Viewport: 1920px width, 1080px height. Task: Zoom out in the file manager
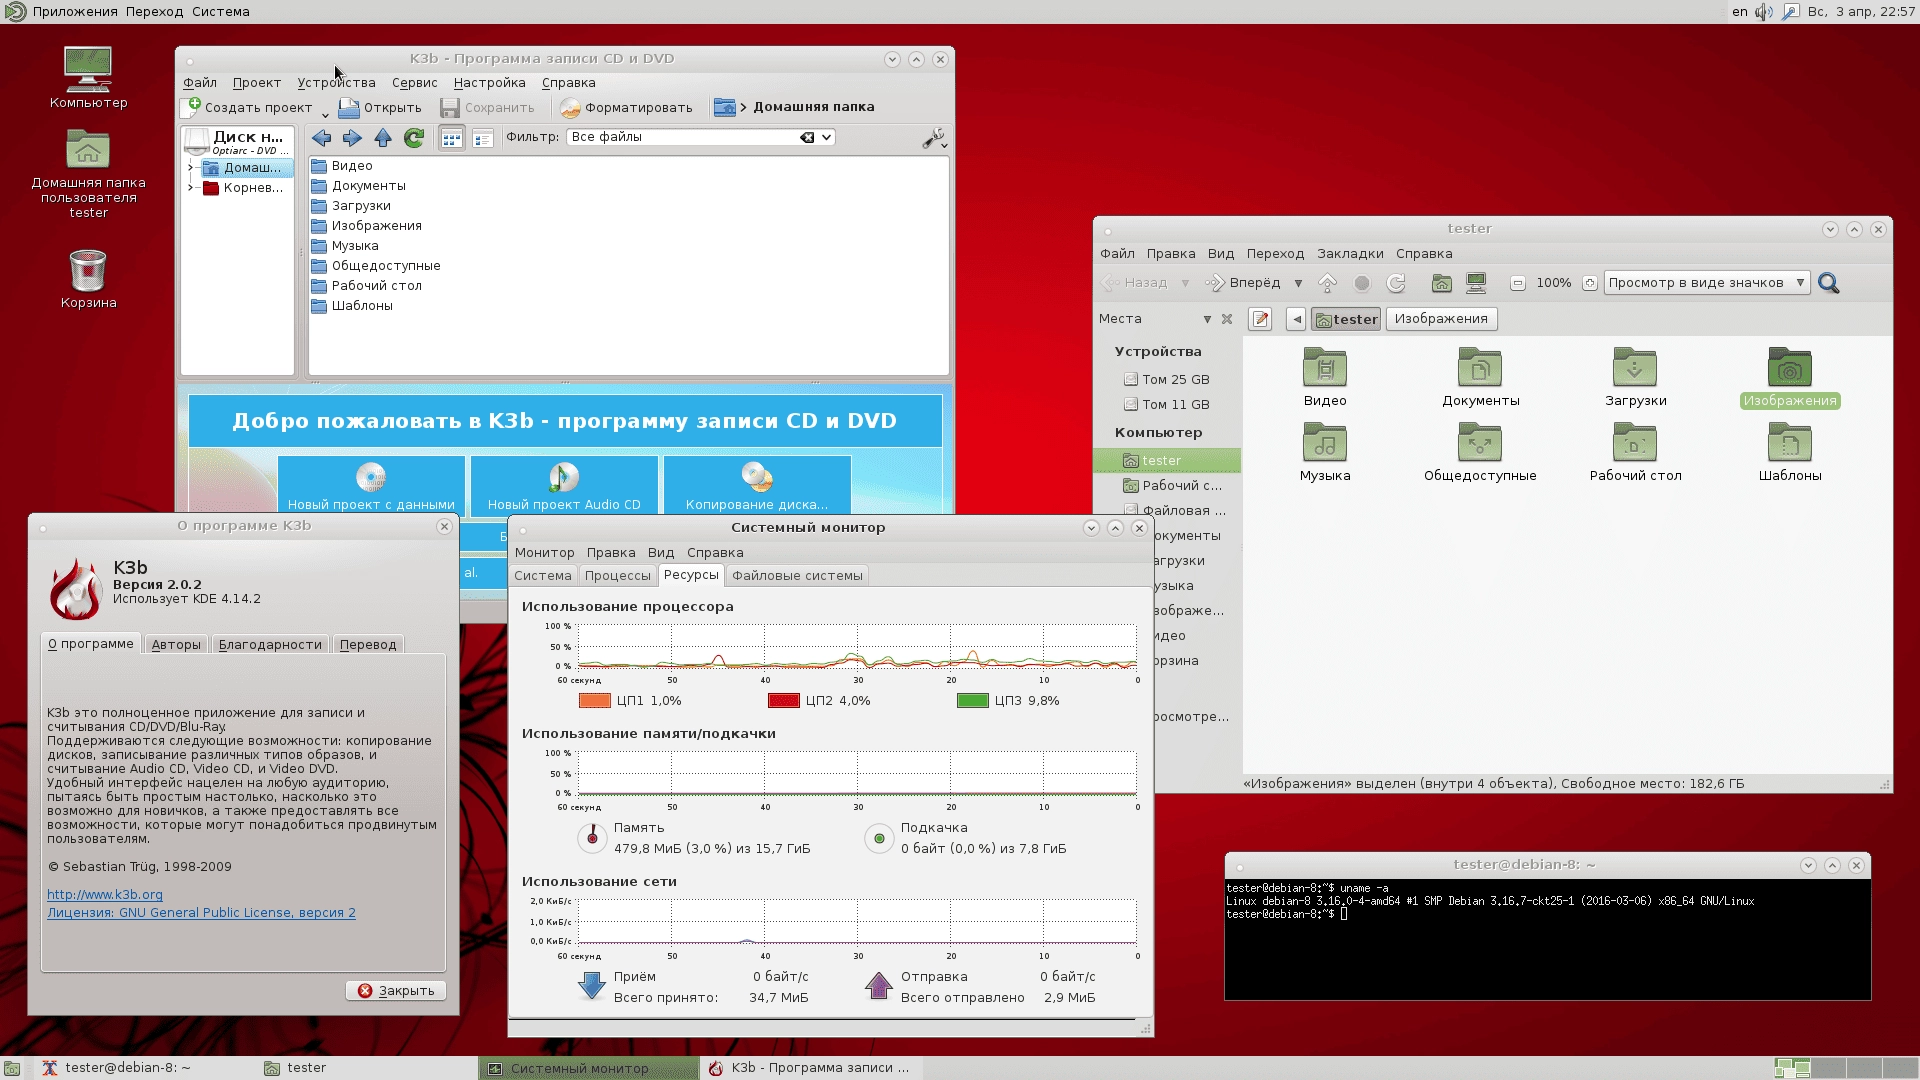[x=1517, y=283]
